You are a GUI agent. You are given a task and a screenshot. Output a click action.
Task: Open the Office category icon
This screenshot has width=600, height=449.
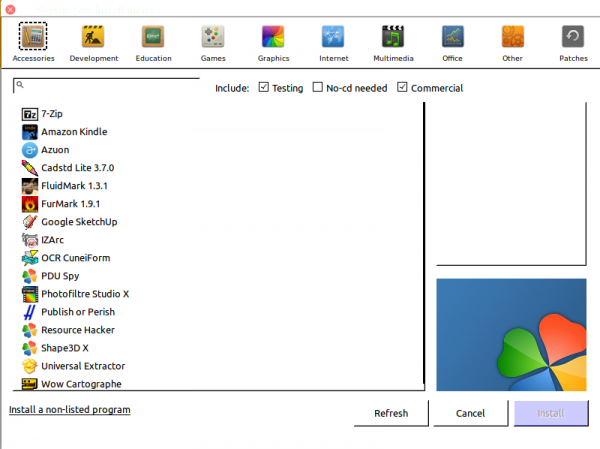[x=453, y=36]
